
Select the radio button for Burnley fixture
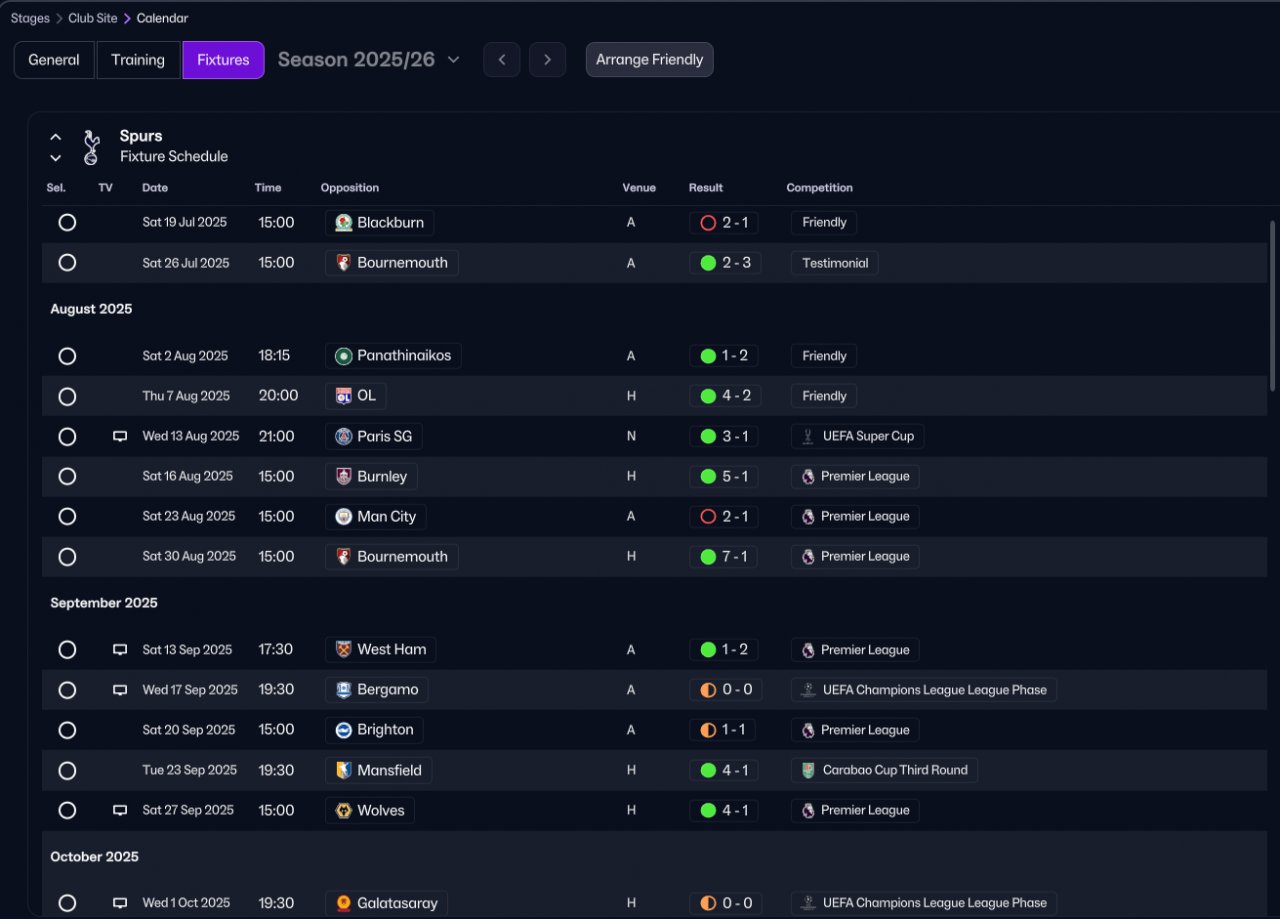(67, 476)
